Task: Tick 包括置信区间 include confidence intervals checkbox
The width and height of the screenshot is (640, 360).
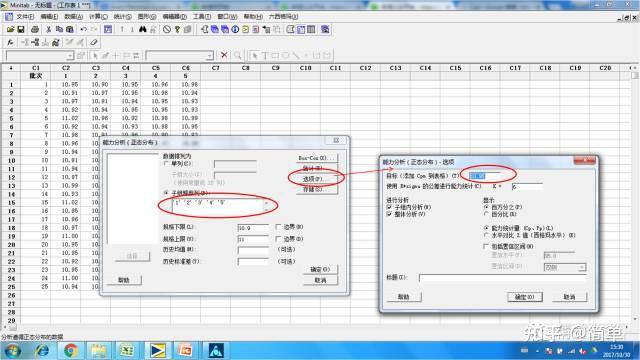Action: pos(486,247)
